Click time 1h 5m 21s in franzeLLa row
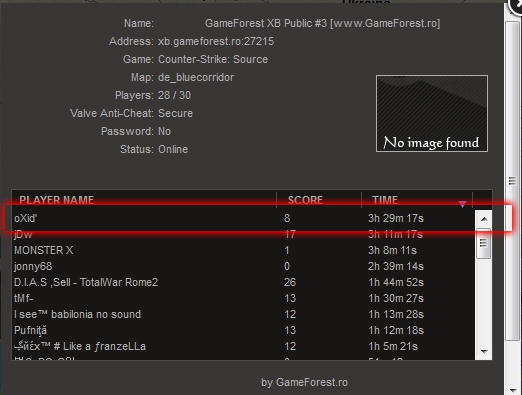 click(x=393, y=346)
